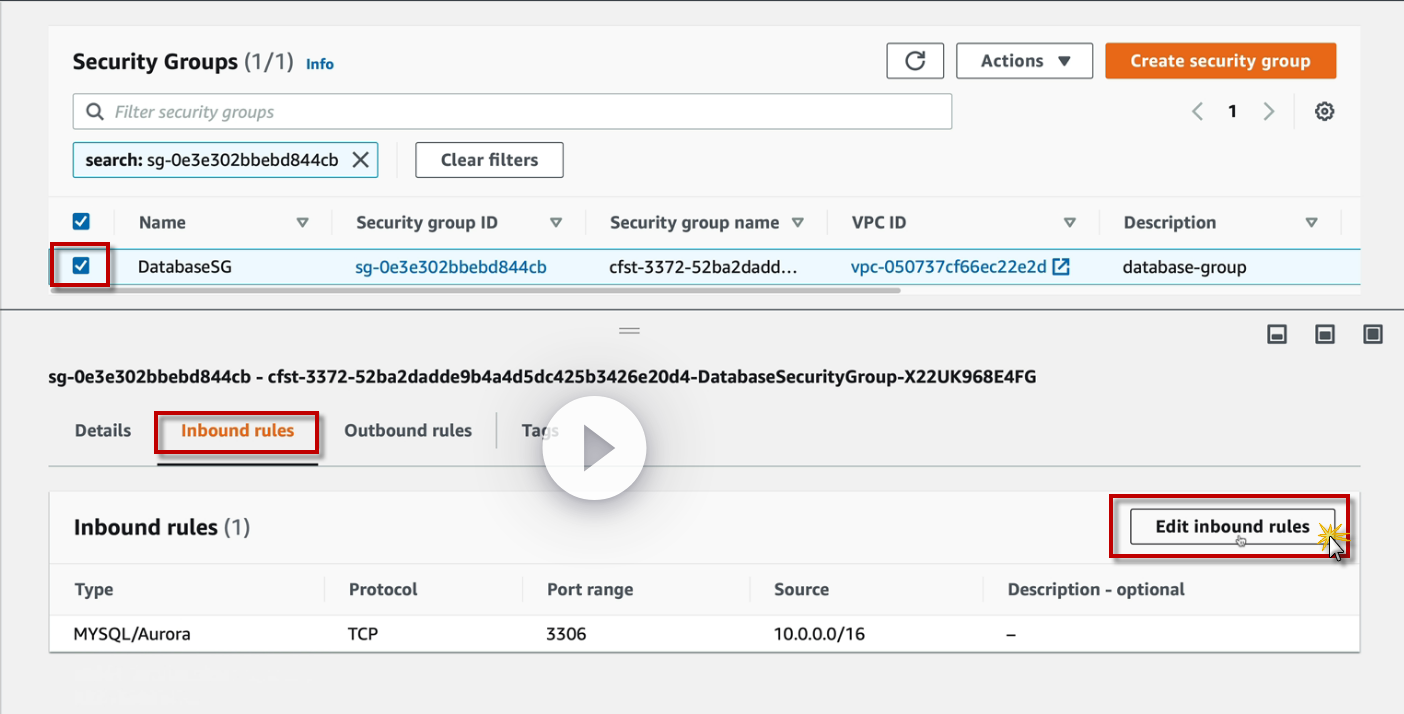The width and height of the screenshot is (1404, 714).
Task: Sort by the Security group ID column arrow
Action: point(556,223)
